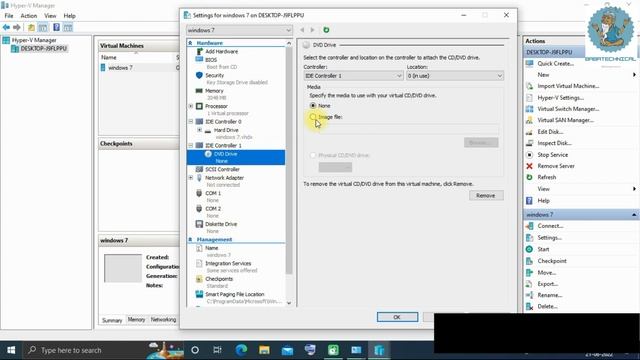Select IDE Controller 0 entry
Screen dimensions: 640x360
click(223, 122)
